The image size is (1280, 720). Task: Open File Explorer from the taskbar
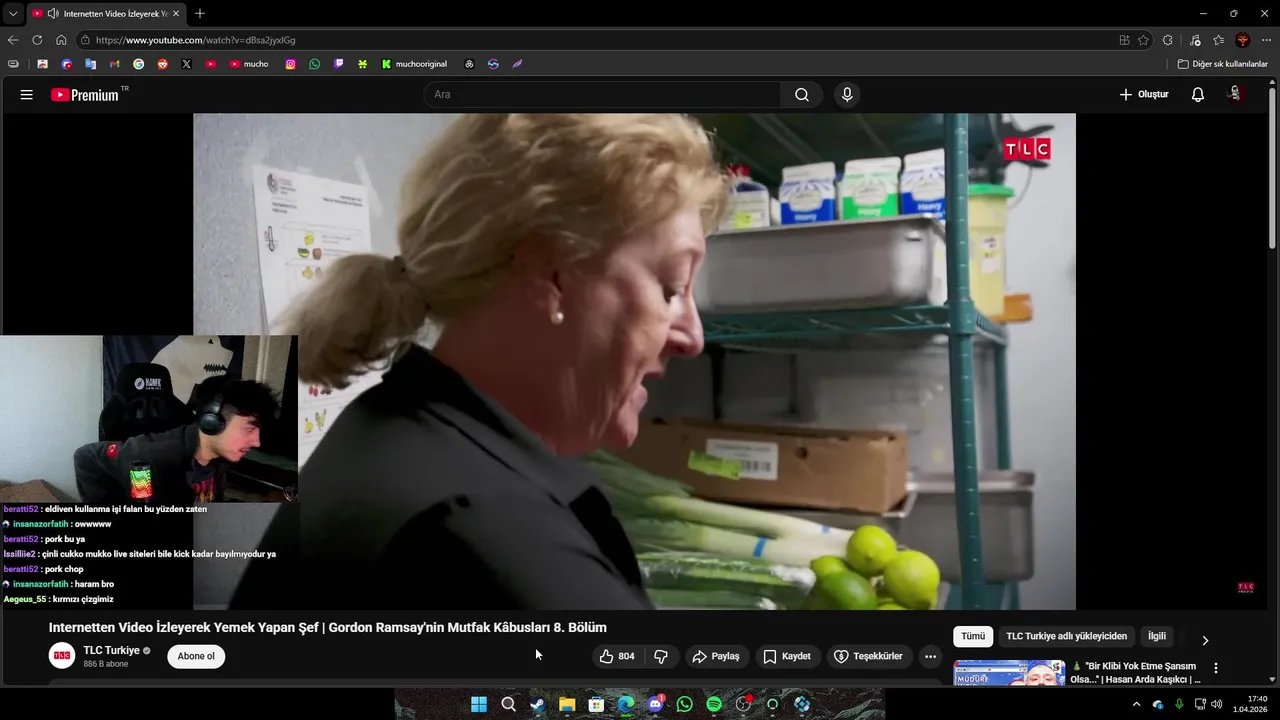coord(567,704)
